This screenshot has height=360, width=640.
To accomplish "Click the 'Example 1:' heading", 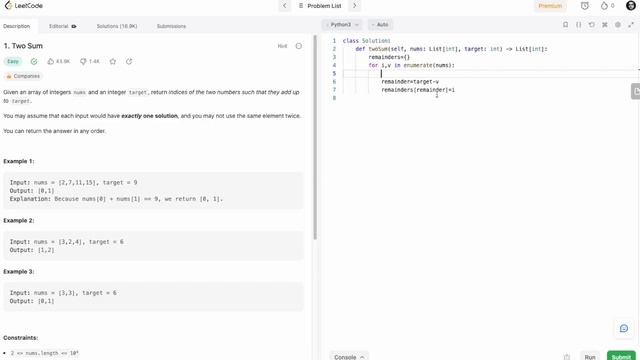I will click(x=19, y=161).
